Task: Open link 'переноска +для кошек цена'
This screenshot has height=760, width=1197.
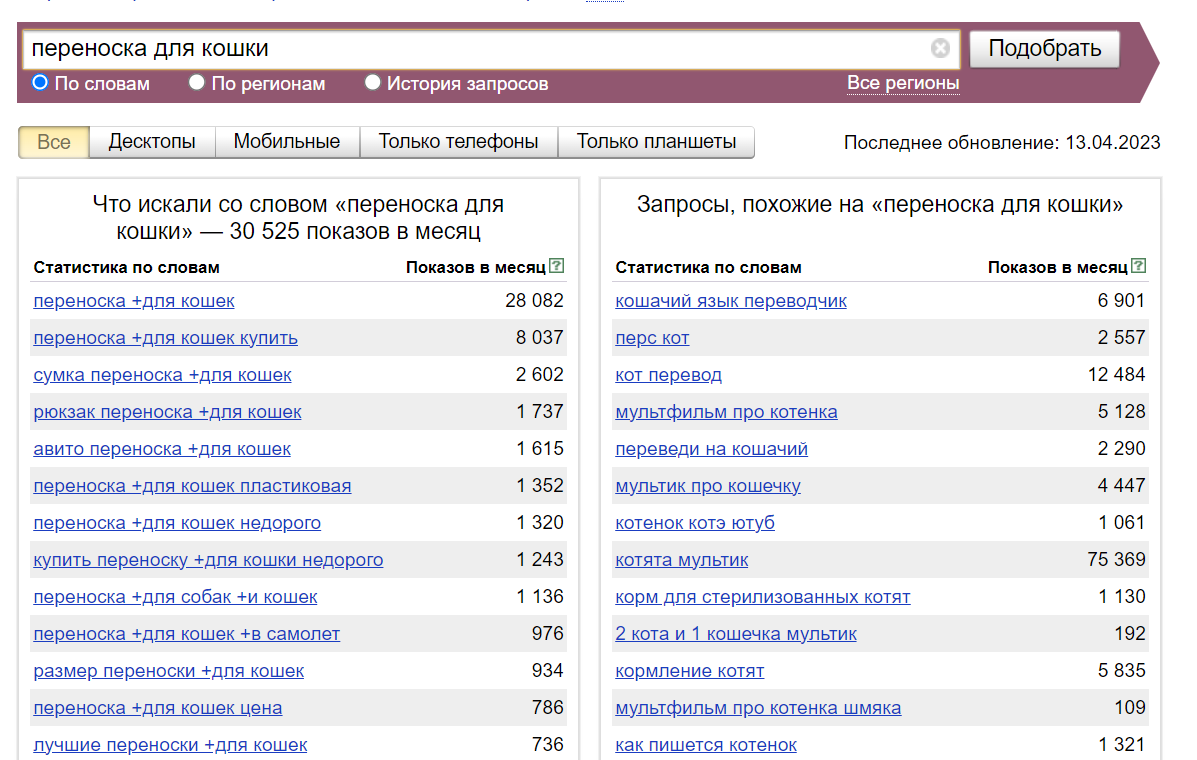Action: pos(157,708)
